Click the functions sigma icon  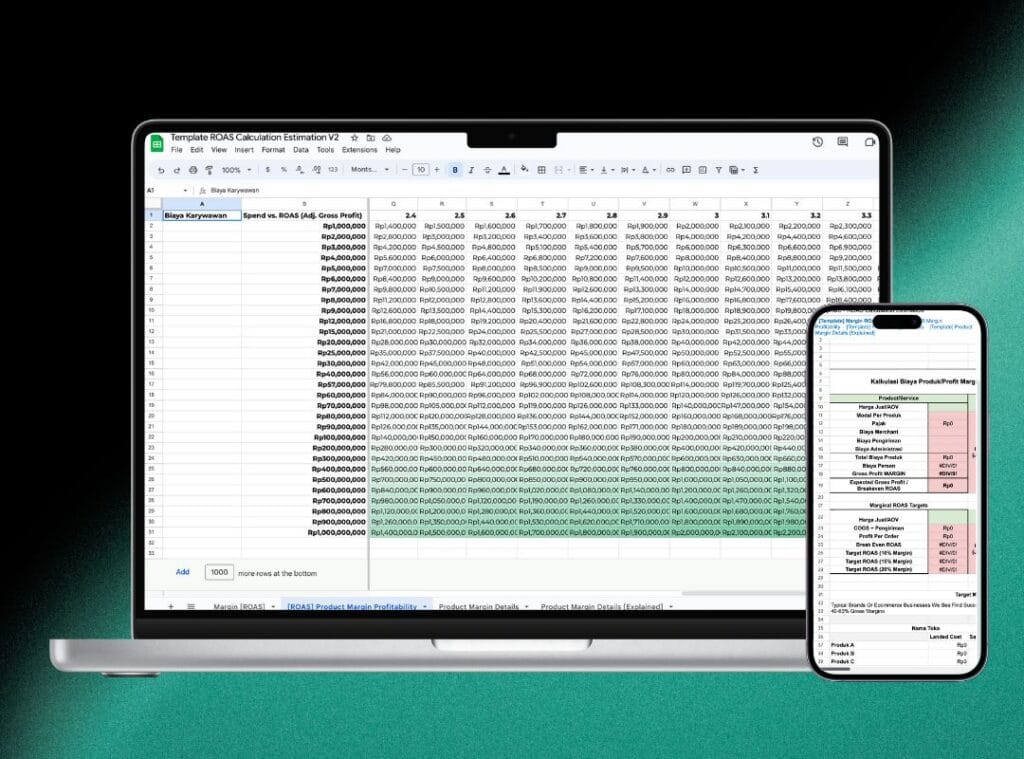tap(755, 170)
